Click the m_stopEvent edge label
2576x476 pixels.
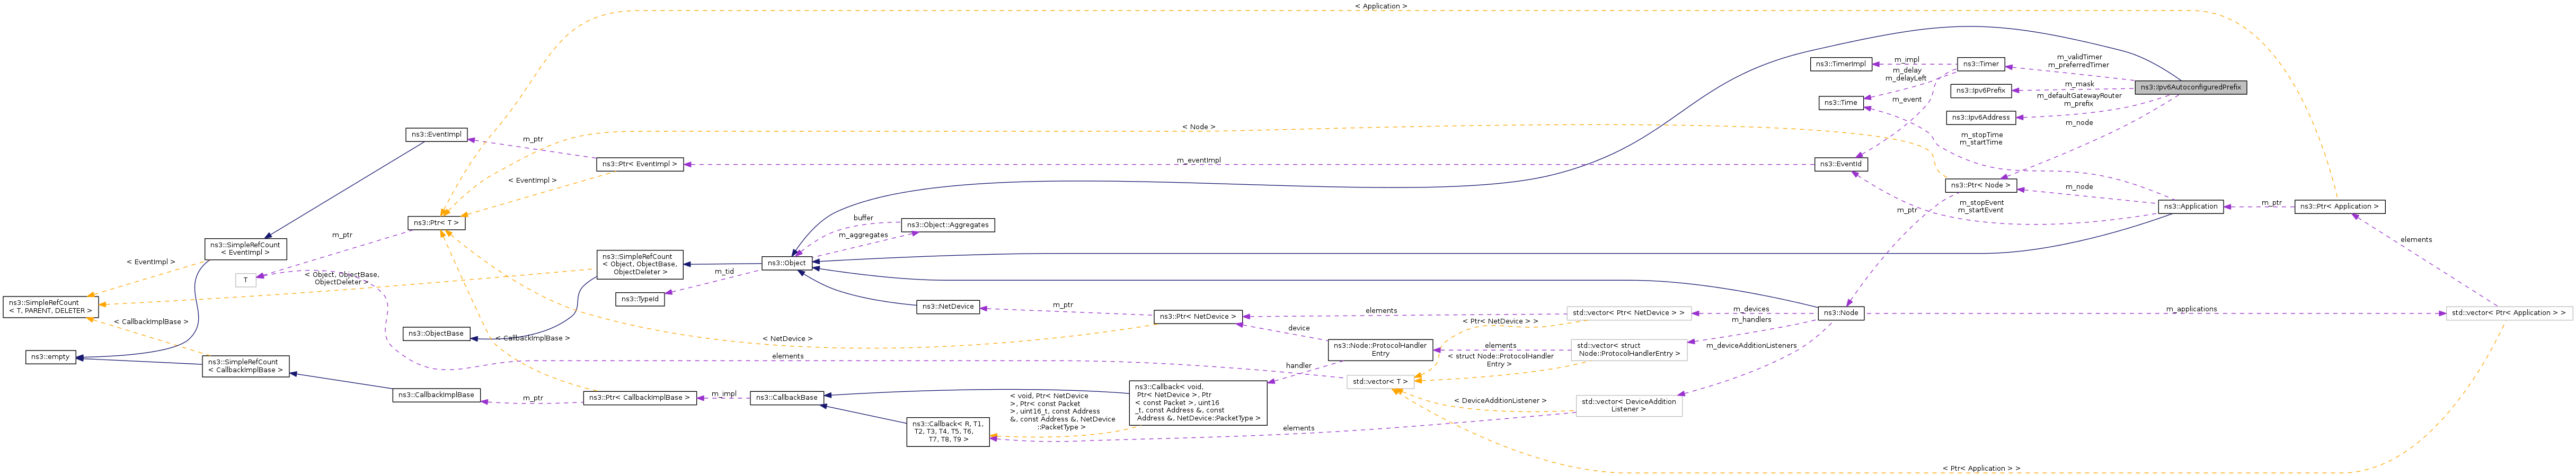[1981, 202]
